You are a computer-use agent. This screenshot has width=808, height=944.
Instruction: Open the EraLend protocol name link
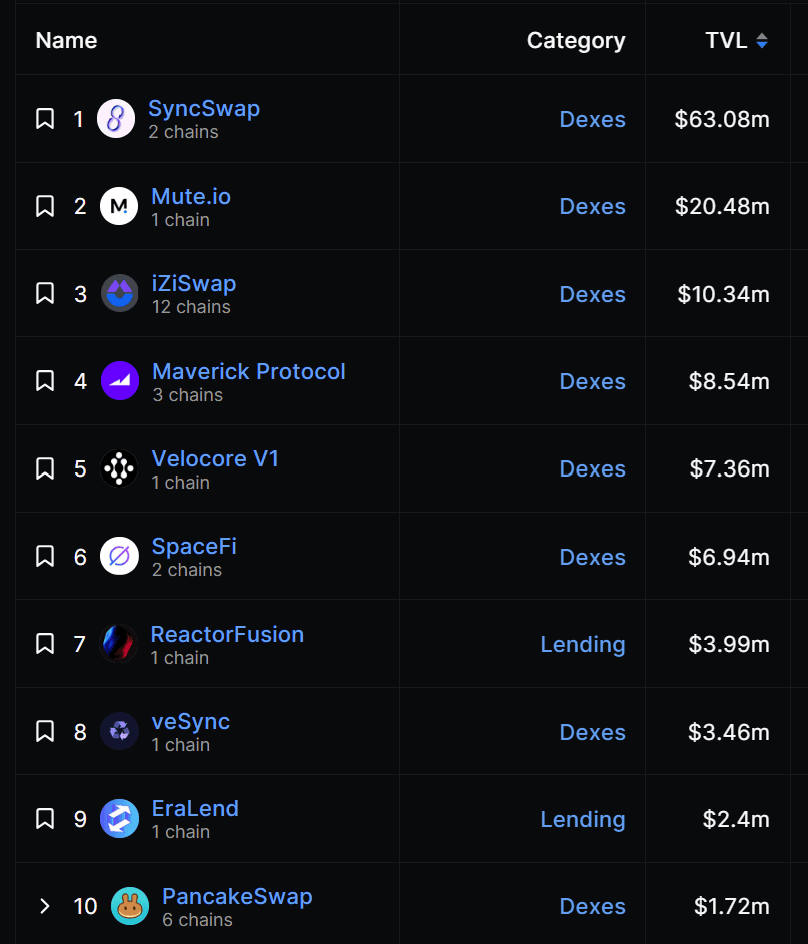[x=195, y=809]
